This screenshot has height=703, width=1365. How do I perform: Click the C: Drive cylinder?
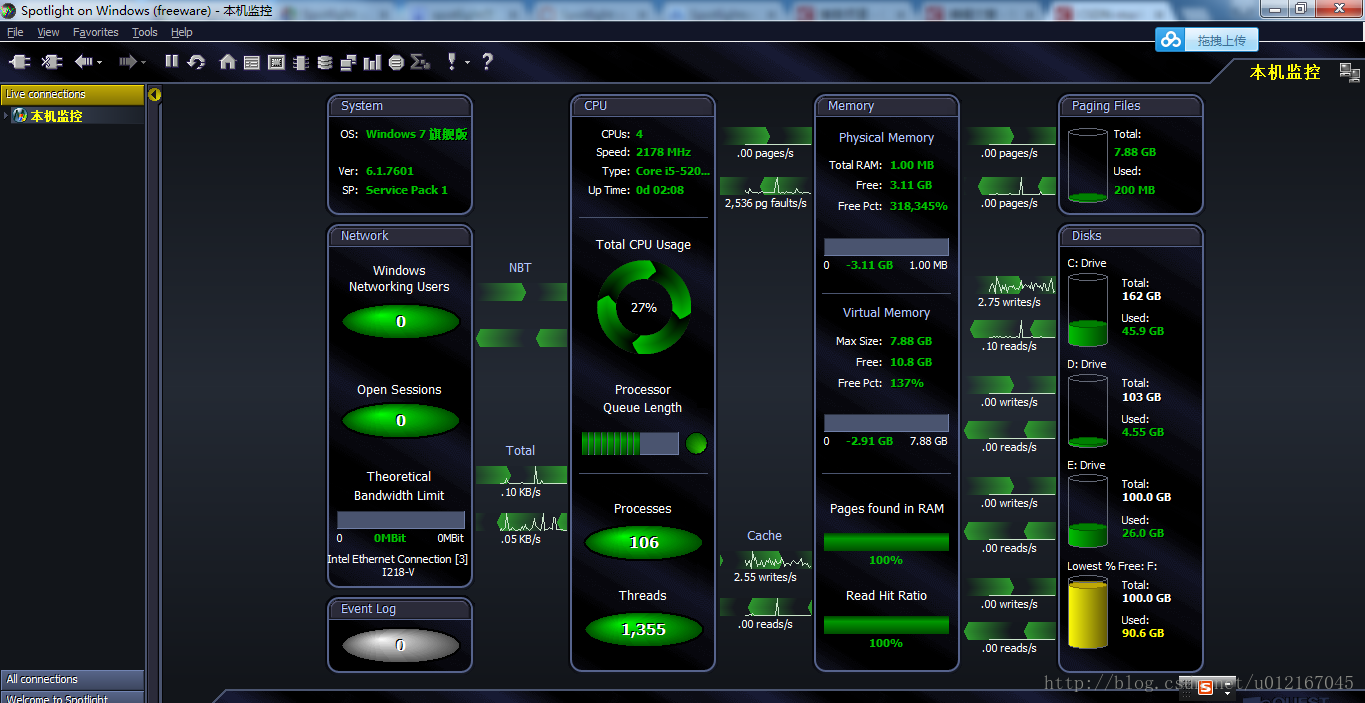pyautogui.click(x=1088, y=311)
